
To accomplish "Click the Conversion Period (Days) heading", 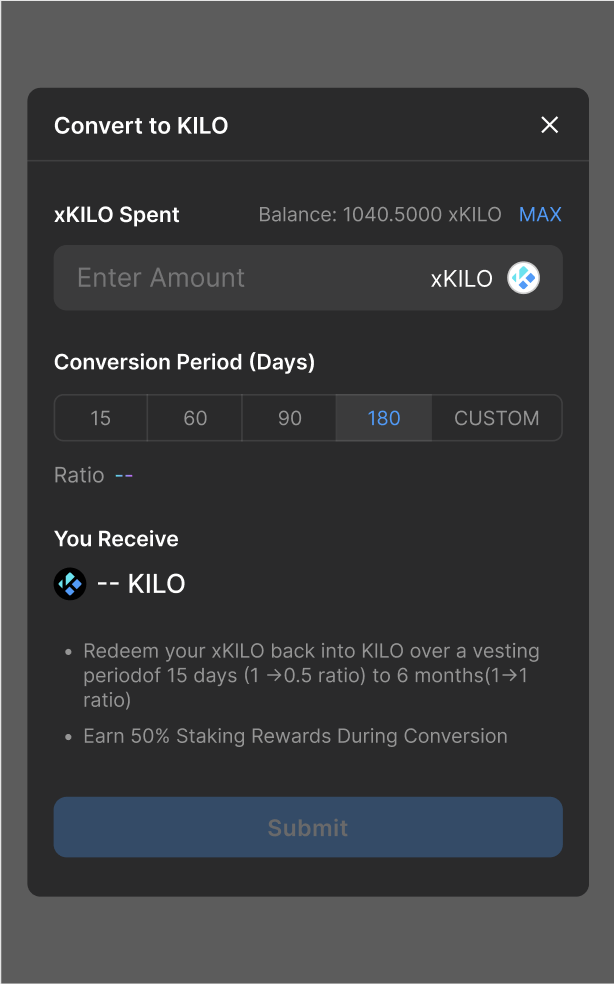I will [184, 362].
